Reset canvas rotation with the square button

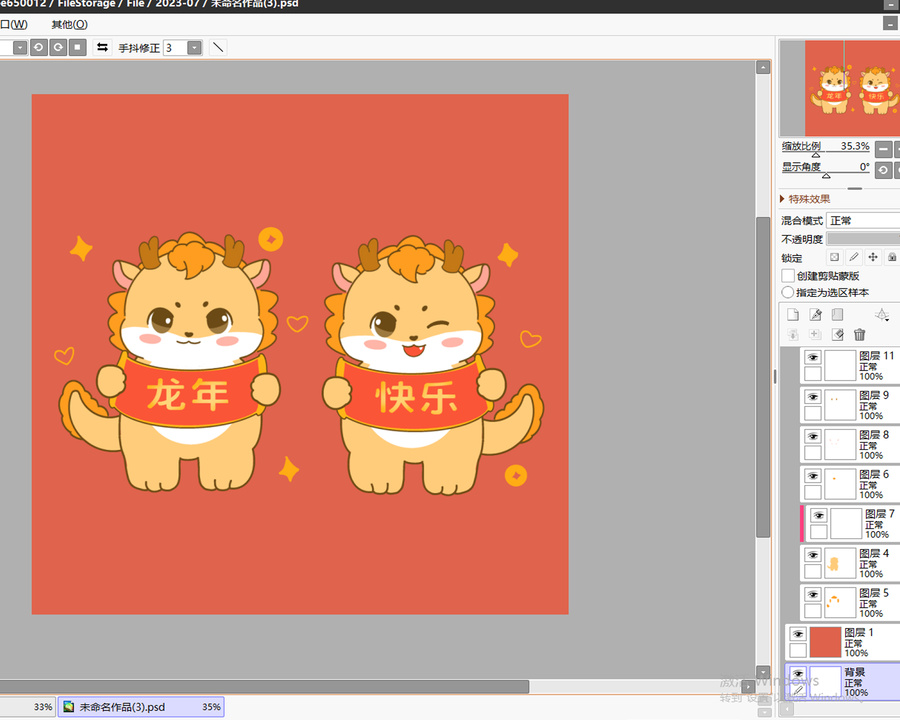(x=77, y=47)
